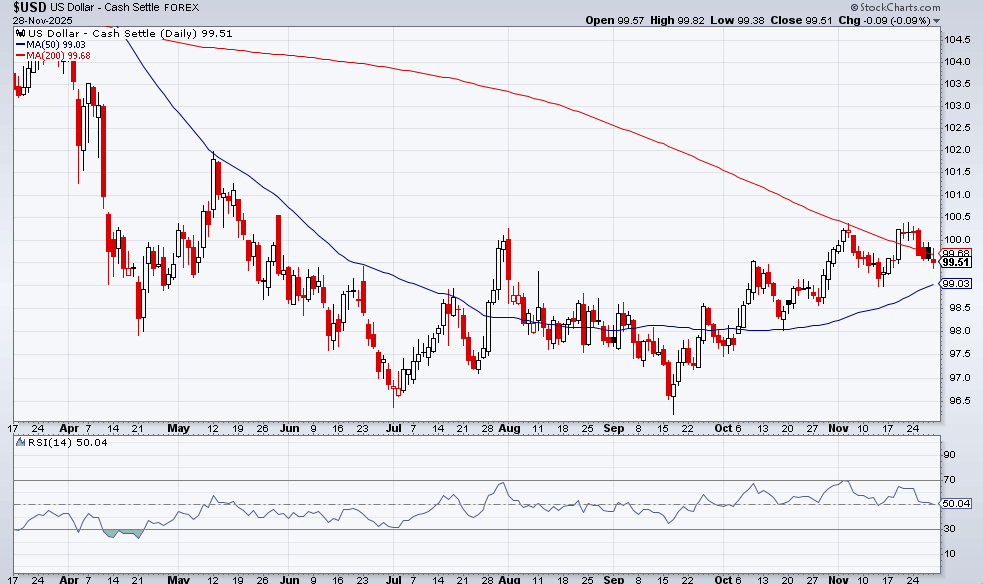The image size is (983, 584).
Task: Click the Nov label on the date axis
Action: point(838,428)
